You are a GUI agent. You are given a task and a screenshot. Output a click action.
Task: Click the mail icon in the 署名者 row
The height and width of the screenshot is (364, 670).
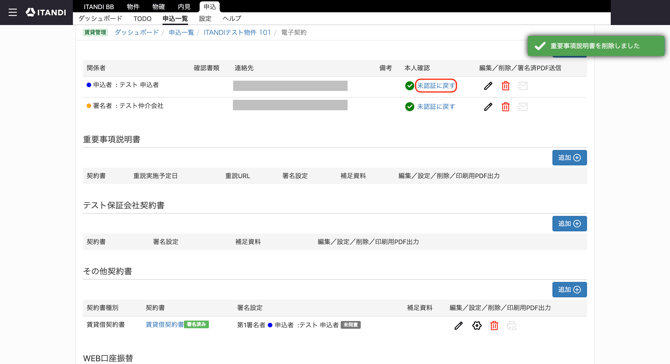pyautogui.click(x=523, y=107)
